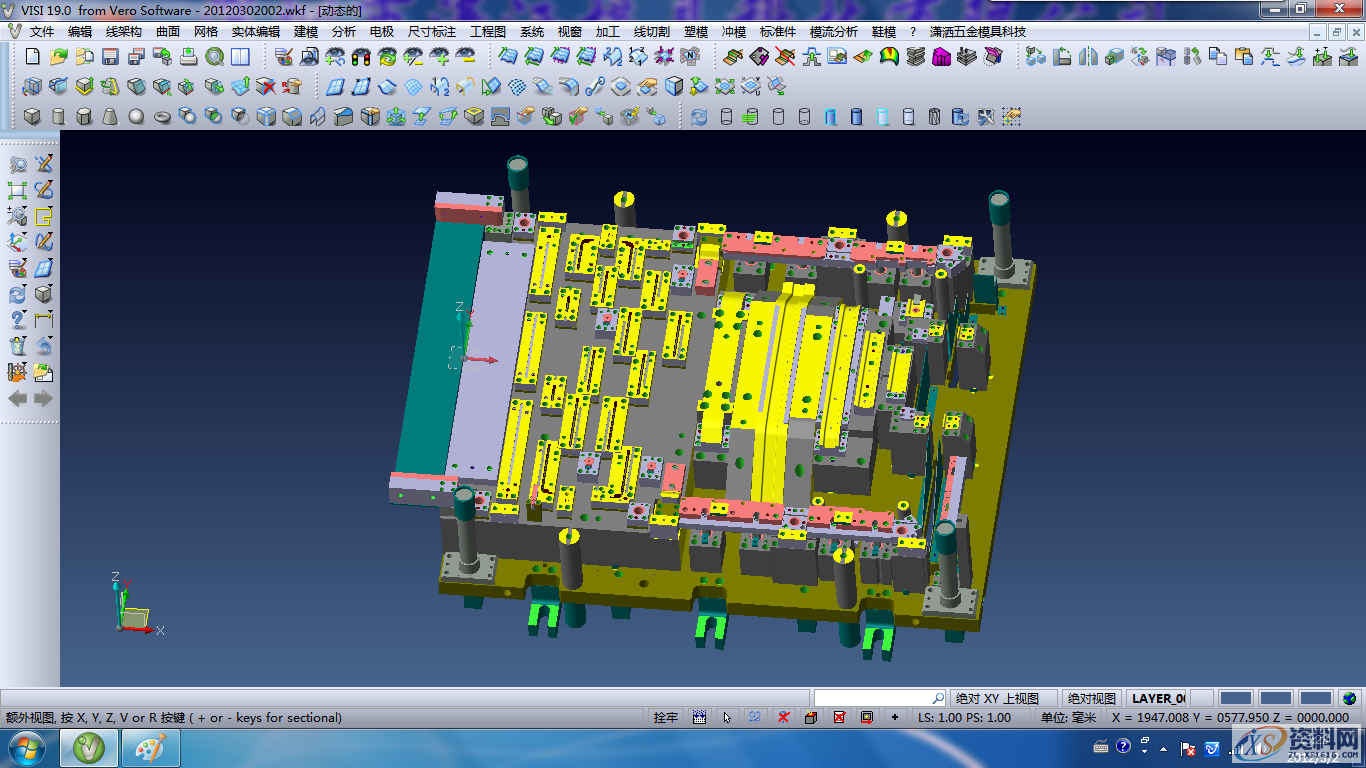Open the 绝对视图 view selector
The height and width of the screenshot is (768, 1366).
[x=1091, y=698]
